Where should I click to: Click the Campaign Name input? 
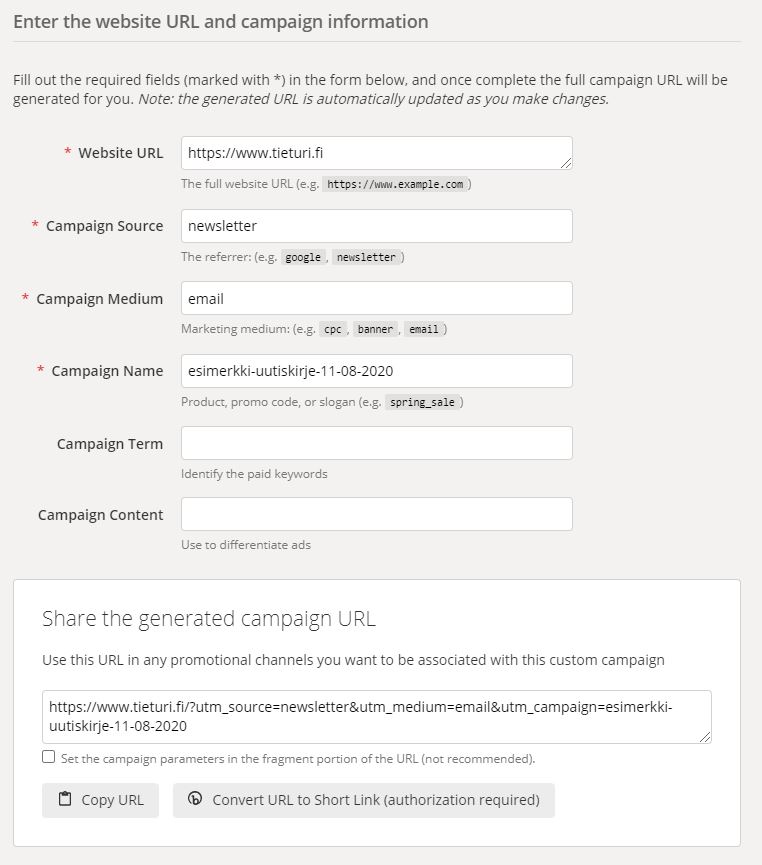376,371
